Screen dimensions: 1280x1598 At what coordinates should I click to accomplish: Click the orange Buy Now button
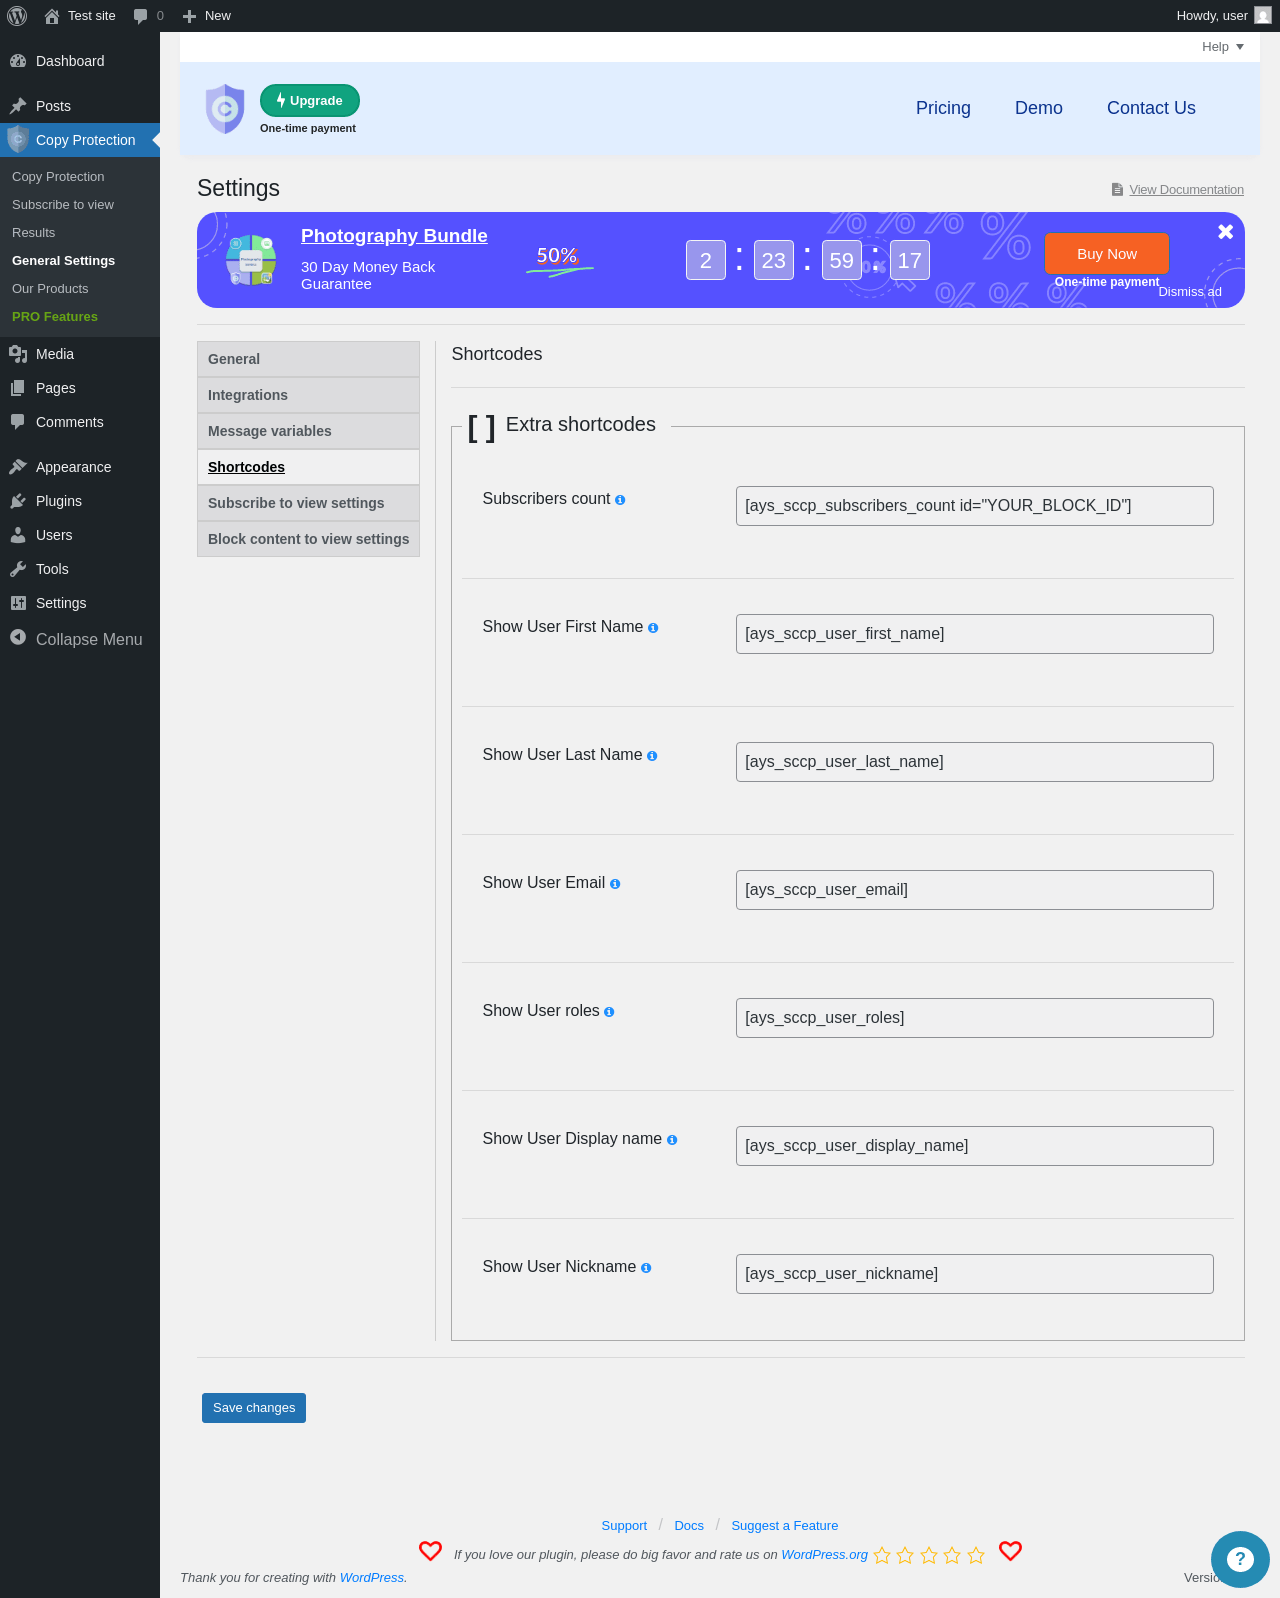tap(1107, 254)
